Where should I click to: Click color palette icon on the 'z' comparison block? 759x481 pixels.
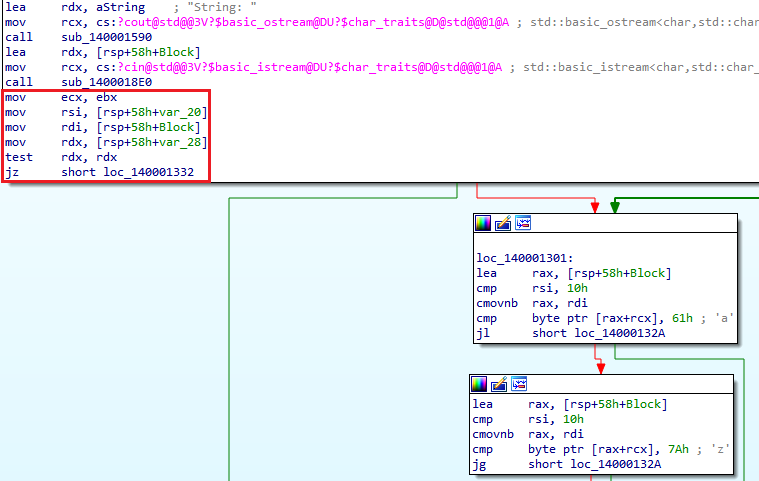pos(481,384)
